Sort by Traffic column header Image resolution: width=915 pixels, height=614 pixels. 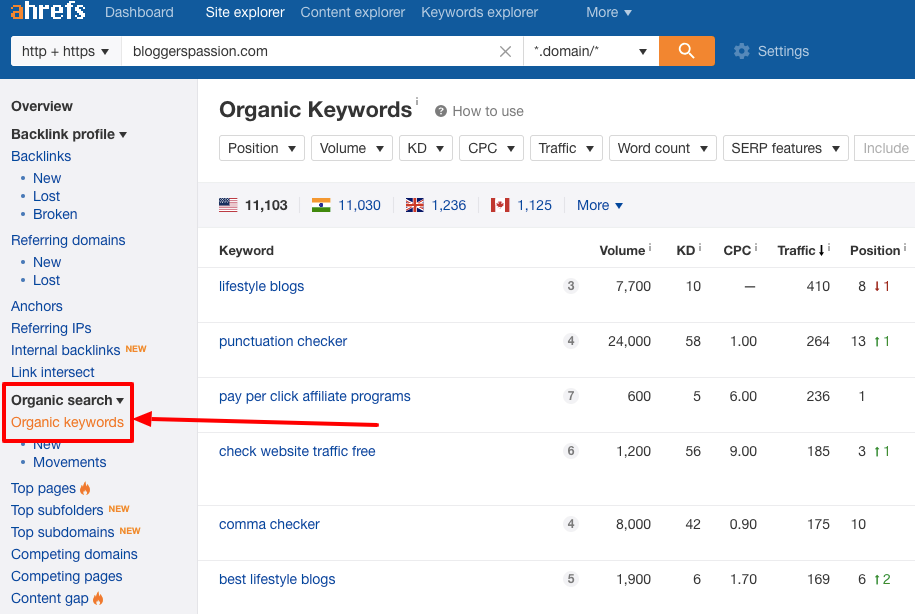click(800, 250)
